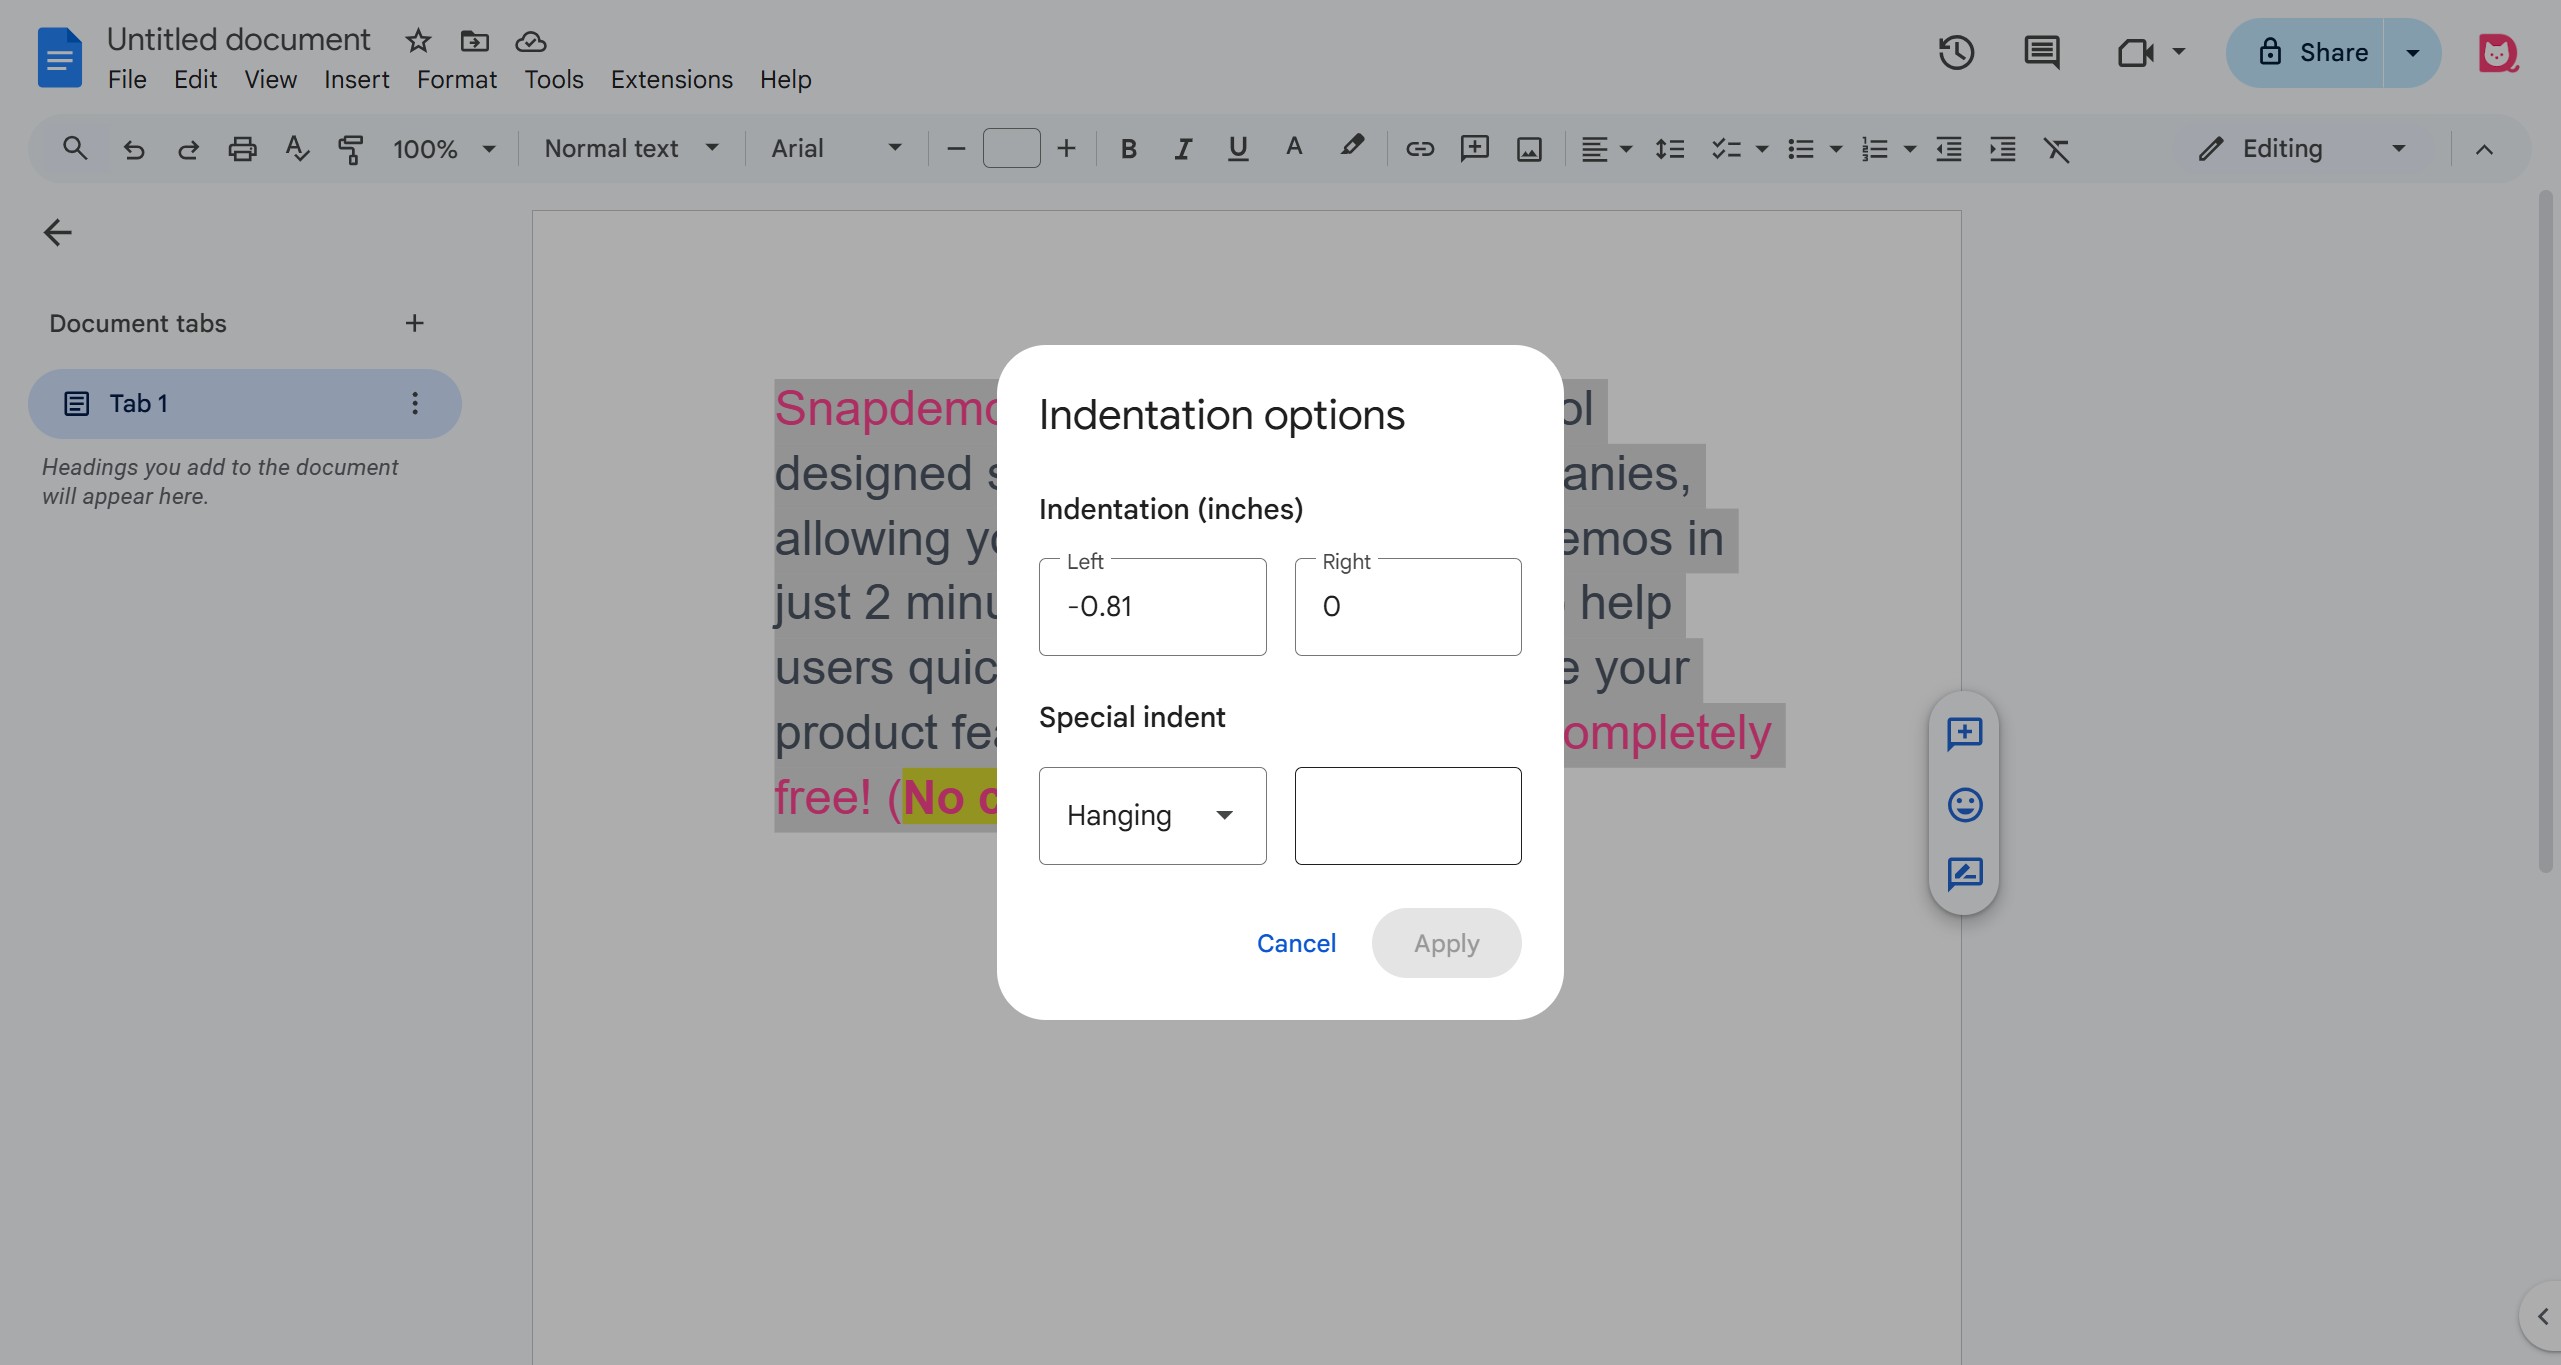Cancel the Indentation options dialog

[1296, 943]
